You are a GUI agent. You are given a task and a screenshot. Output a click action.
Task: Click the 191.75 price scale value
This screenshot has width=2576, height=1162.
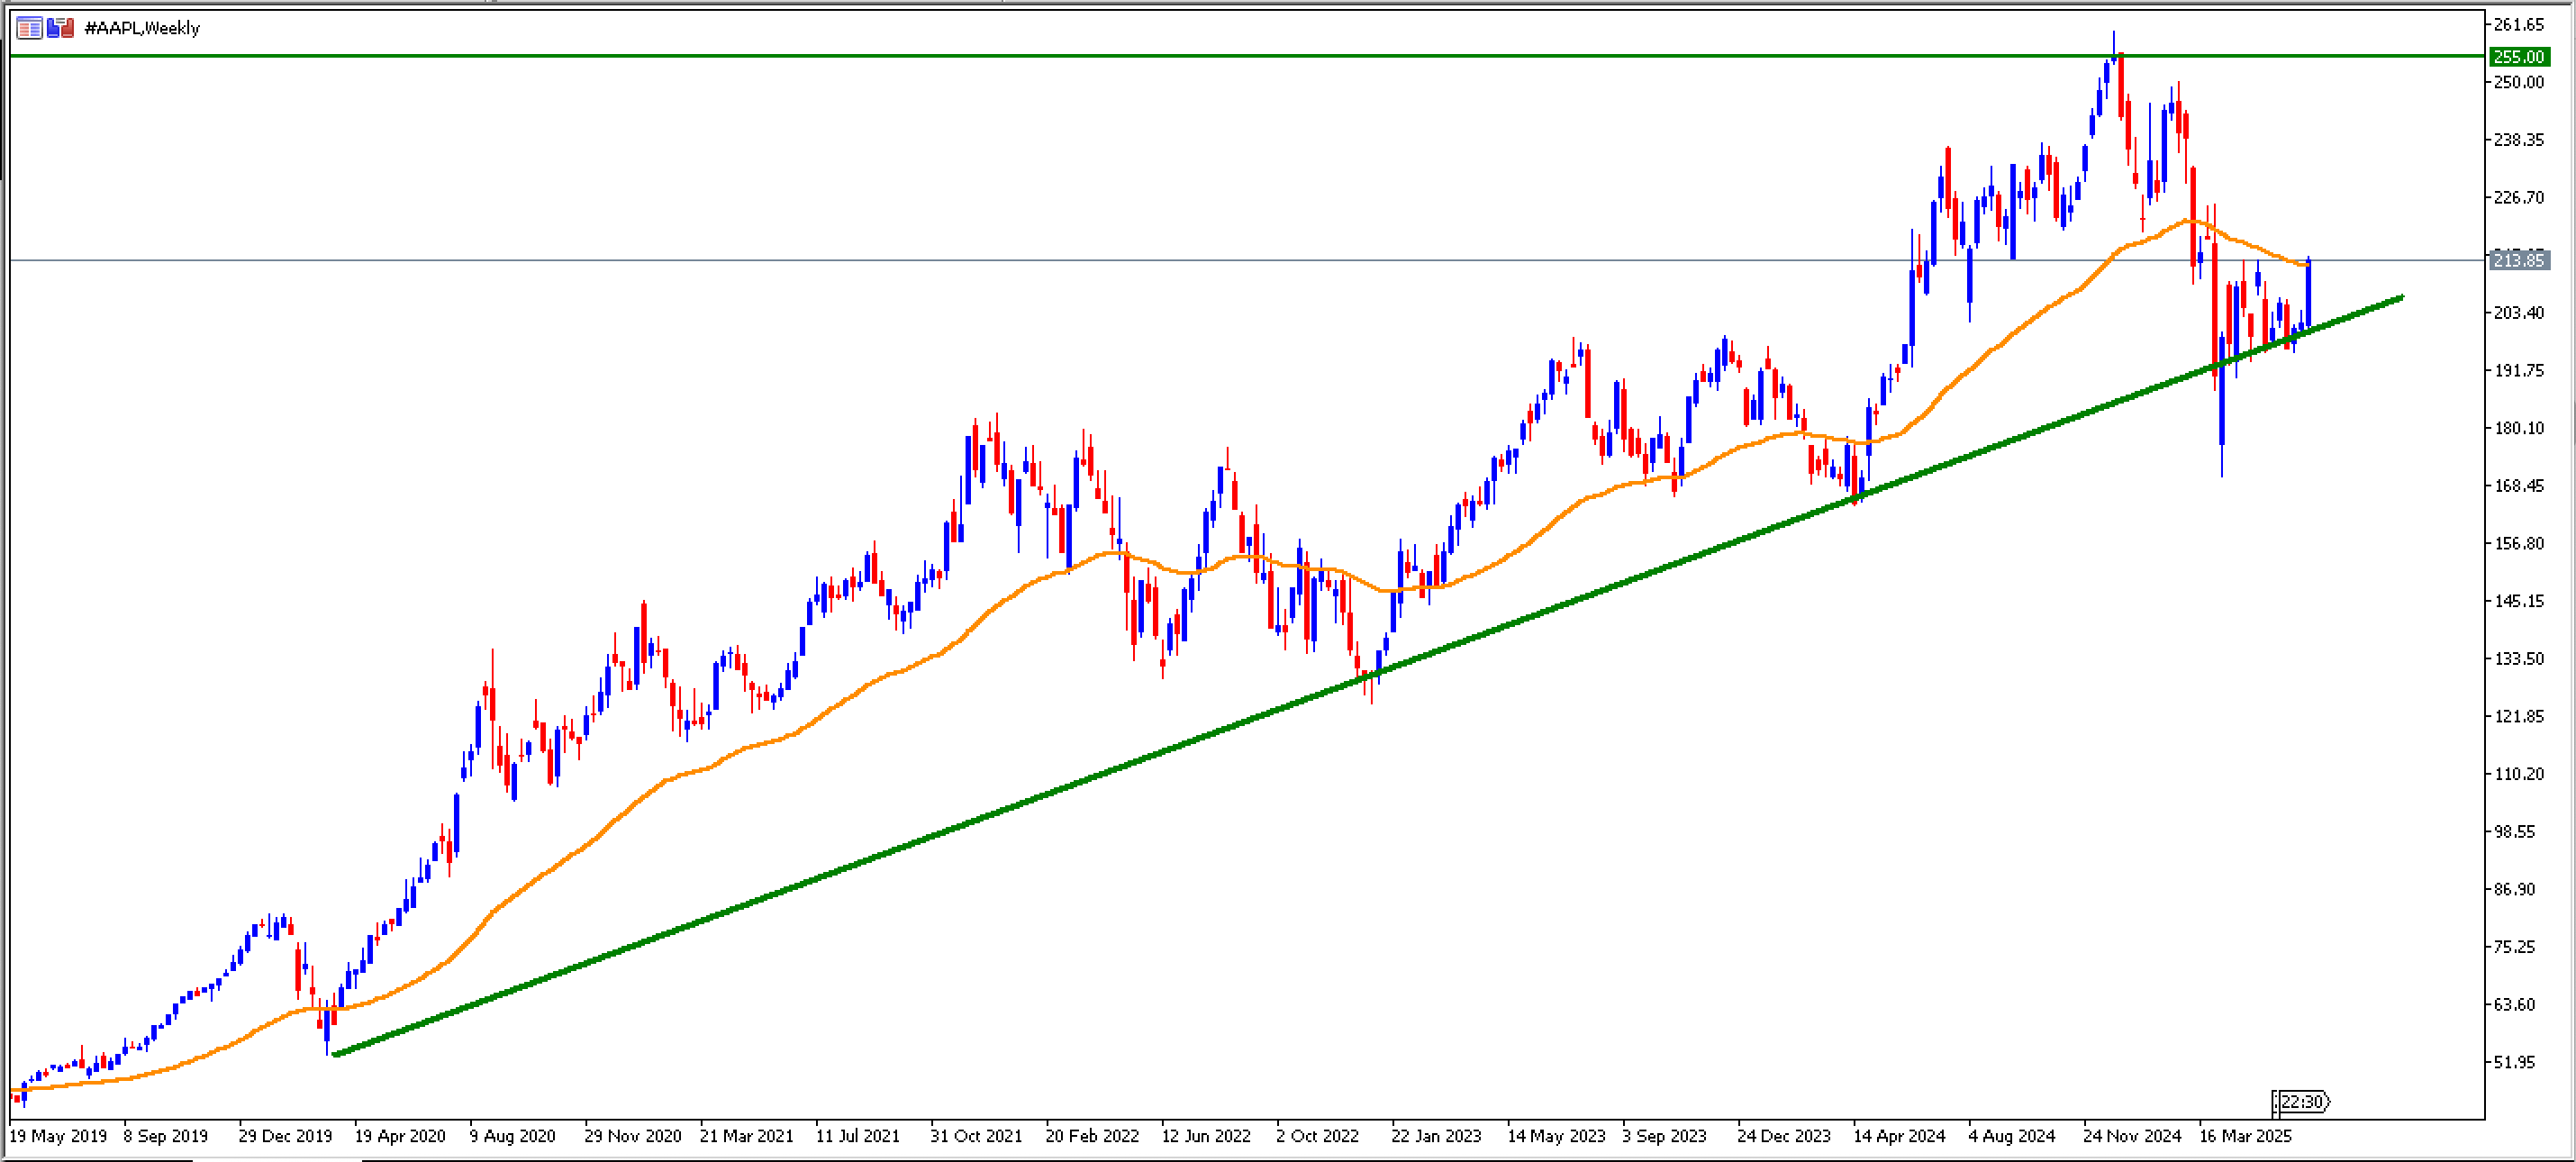click(x=2518, y=370)
